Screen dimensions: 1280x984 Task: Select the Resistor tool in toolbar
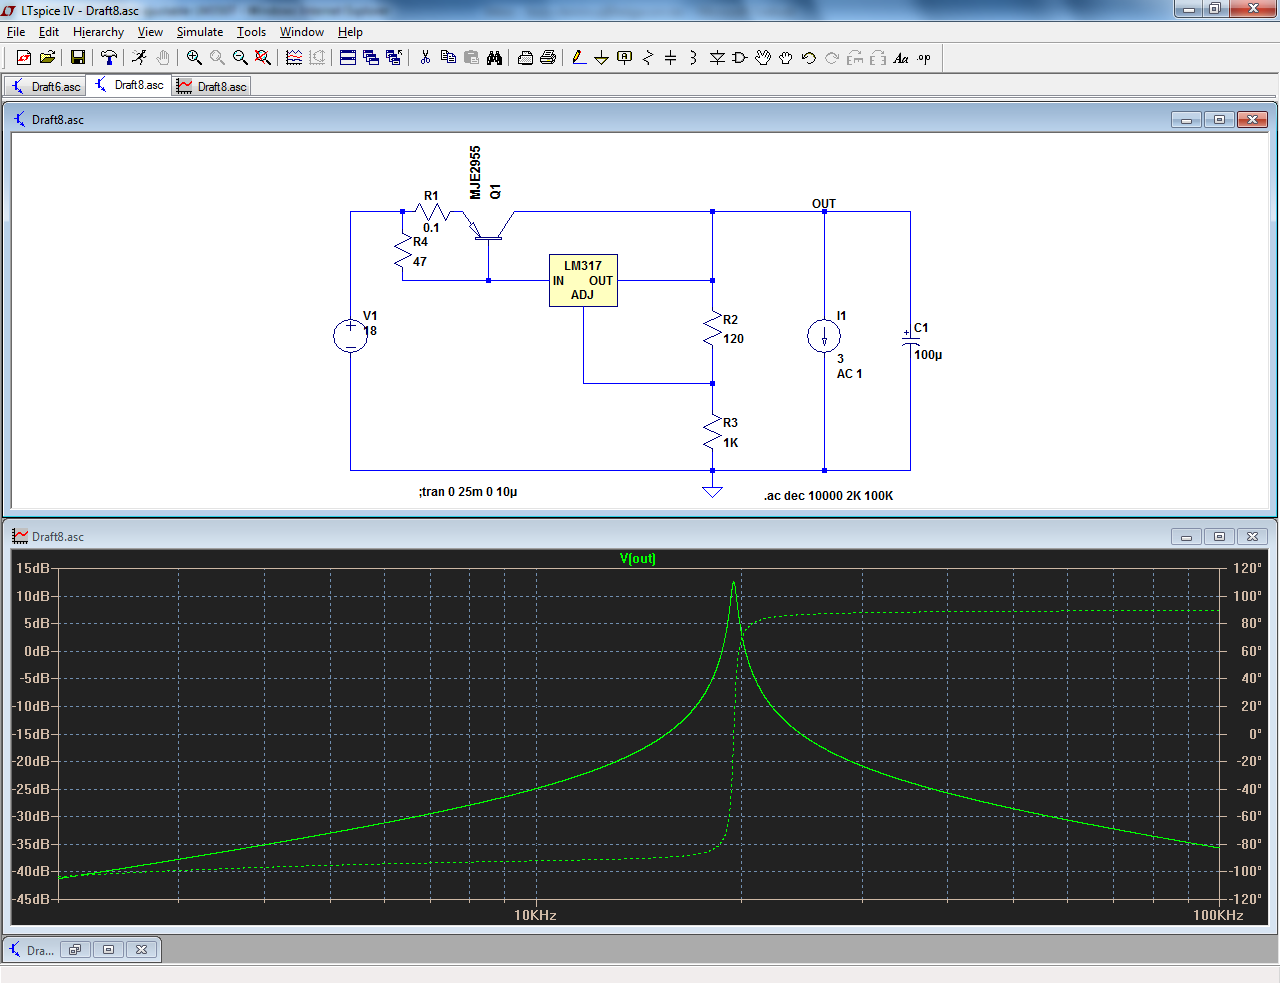pyautogui.click(x=647, y=58)
